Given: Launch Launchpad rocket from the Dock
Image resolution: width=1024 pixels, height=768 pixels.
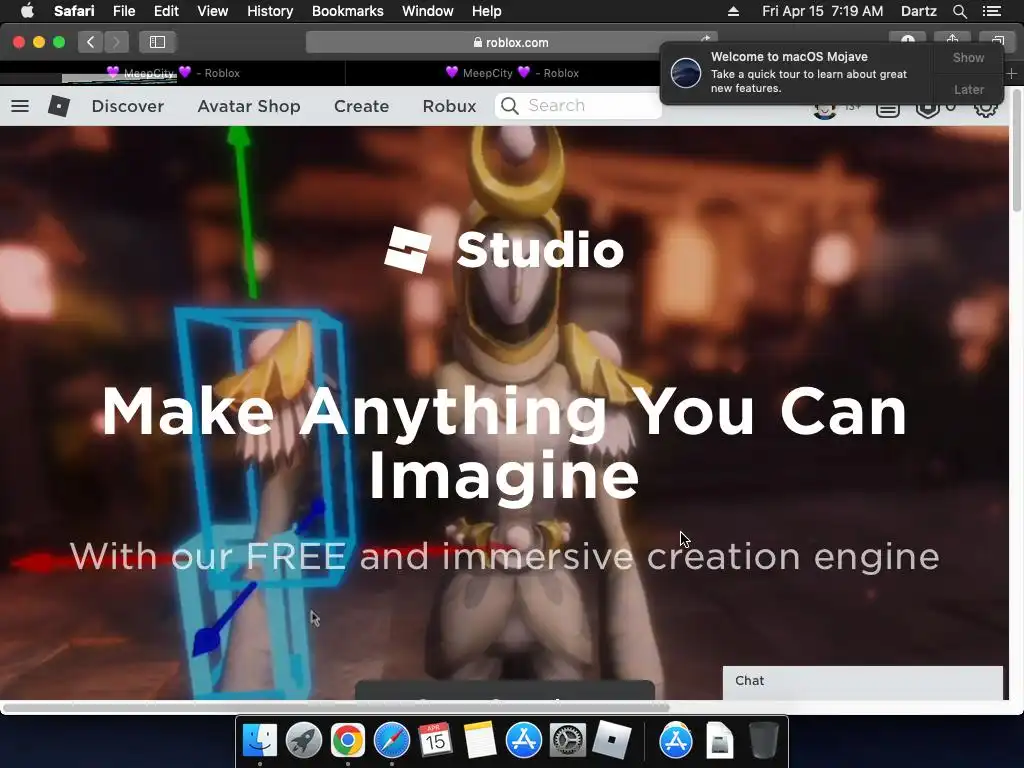Looking at the screenshot, I should tap(304, 741).
